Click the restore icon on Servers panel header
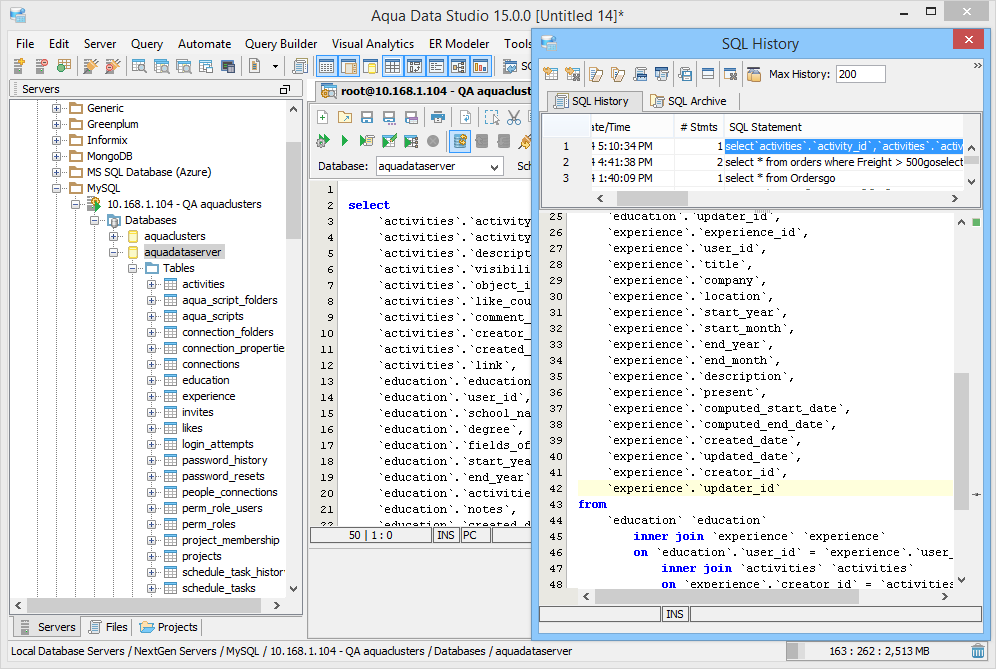 point(285,90)
